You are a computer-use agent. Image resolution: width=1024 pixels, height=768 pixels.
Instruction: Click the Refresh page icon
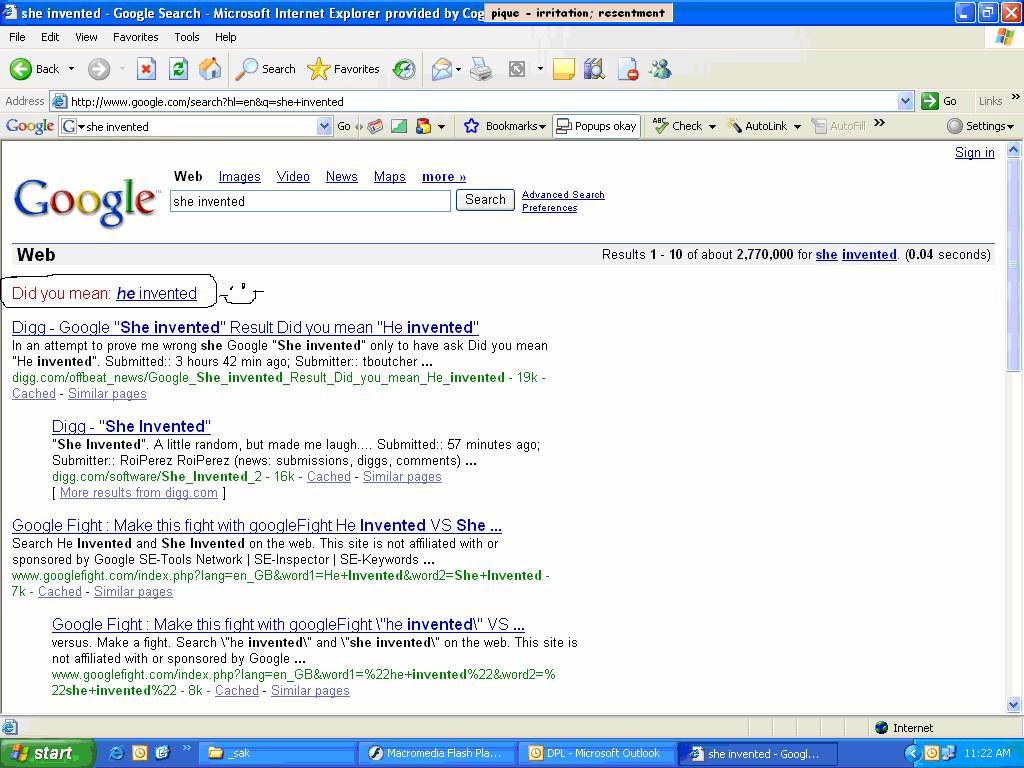178,69
